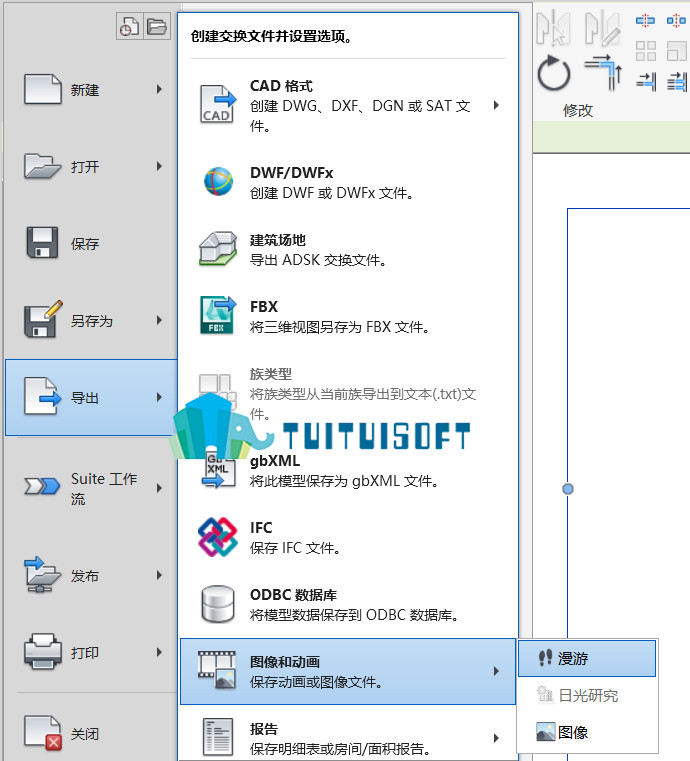Click the filmstrip image and animation icon
The image size is (690, 761).
click(x=217, y=670)
